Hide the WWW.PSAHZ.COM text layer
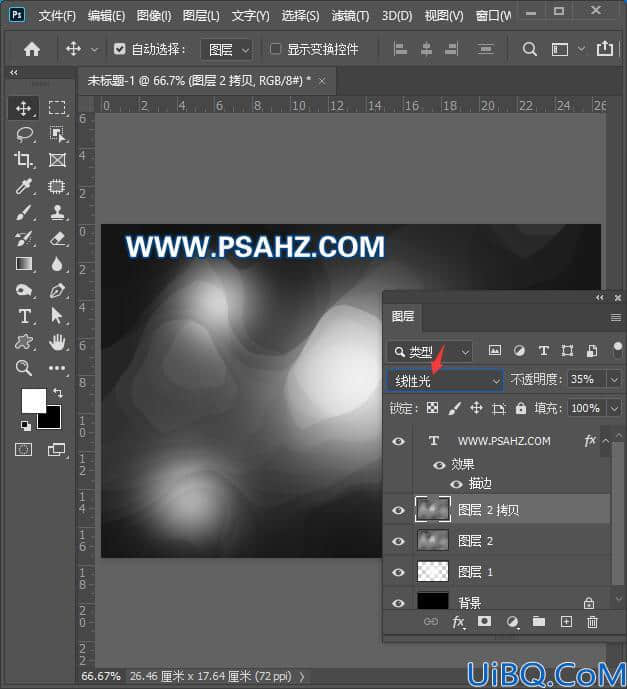 click(x=399, y=441)
